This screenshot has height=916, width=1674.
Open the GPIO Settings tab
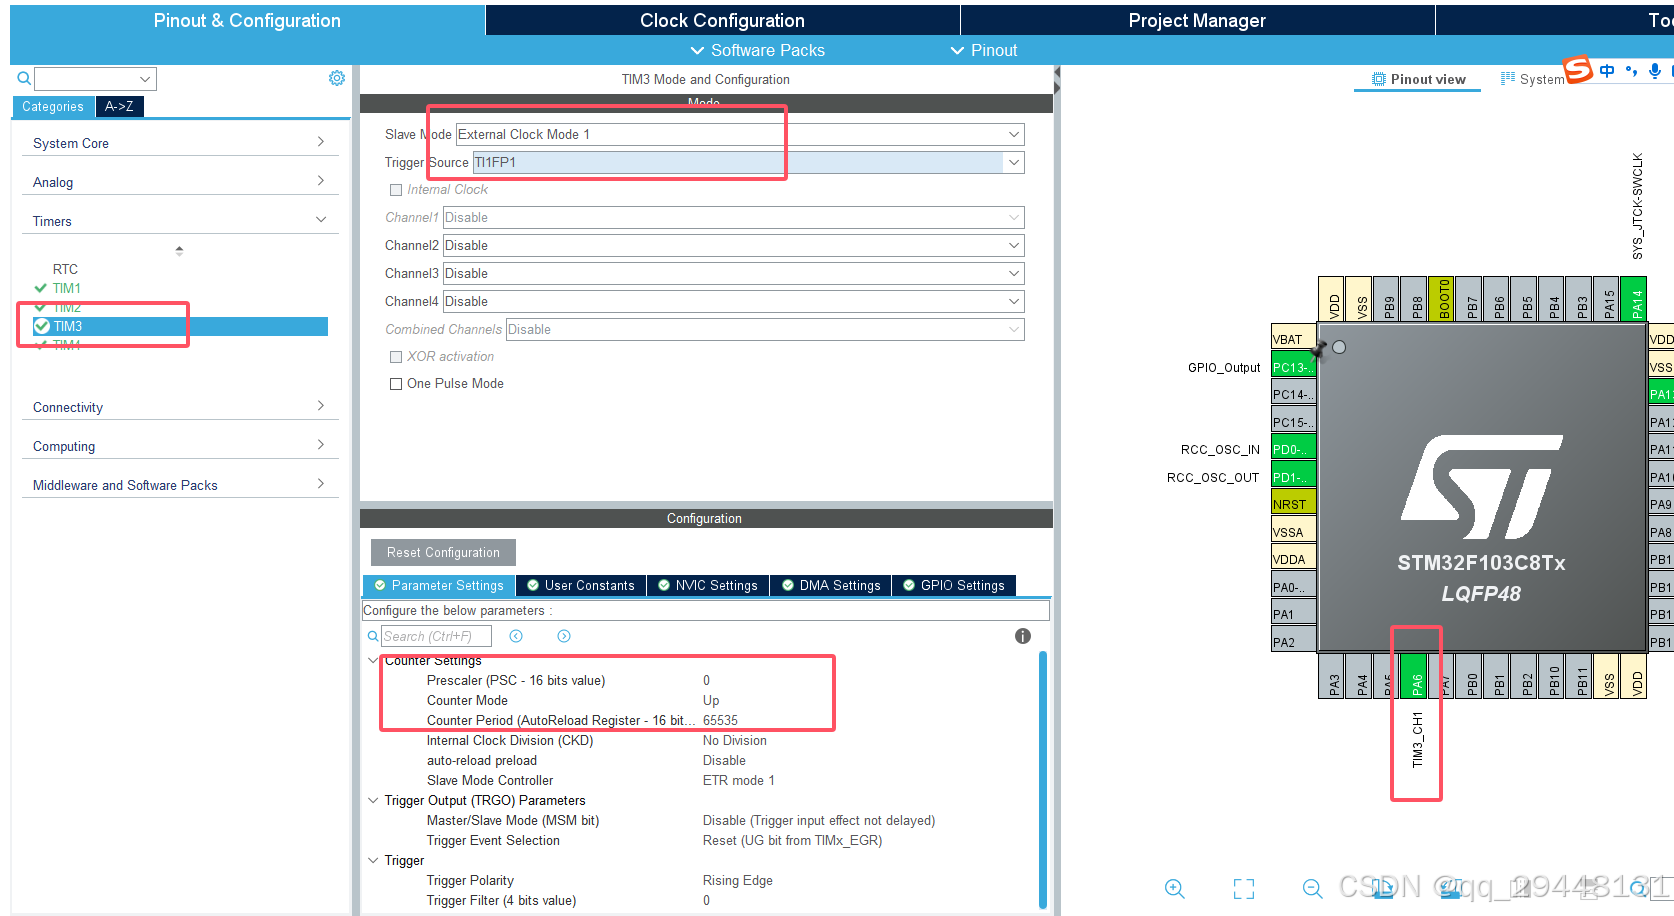(x=954, y=585)
